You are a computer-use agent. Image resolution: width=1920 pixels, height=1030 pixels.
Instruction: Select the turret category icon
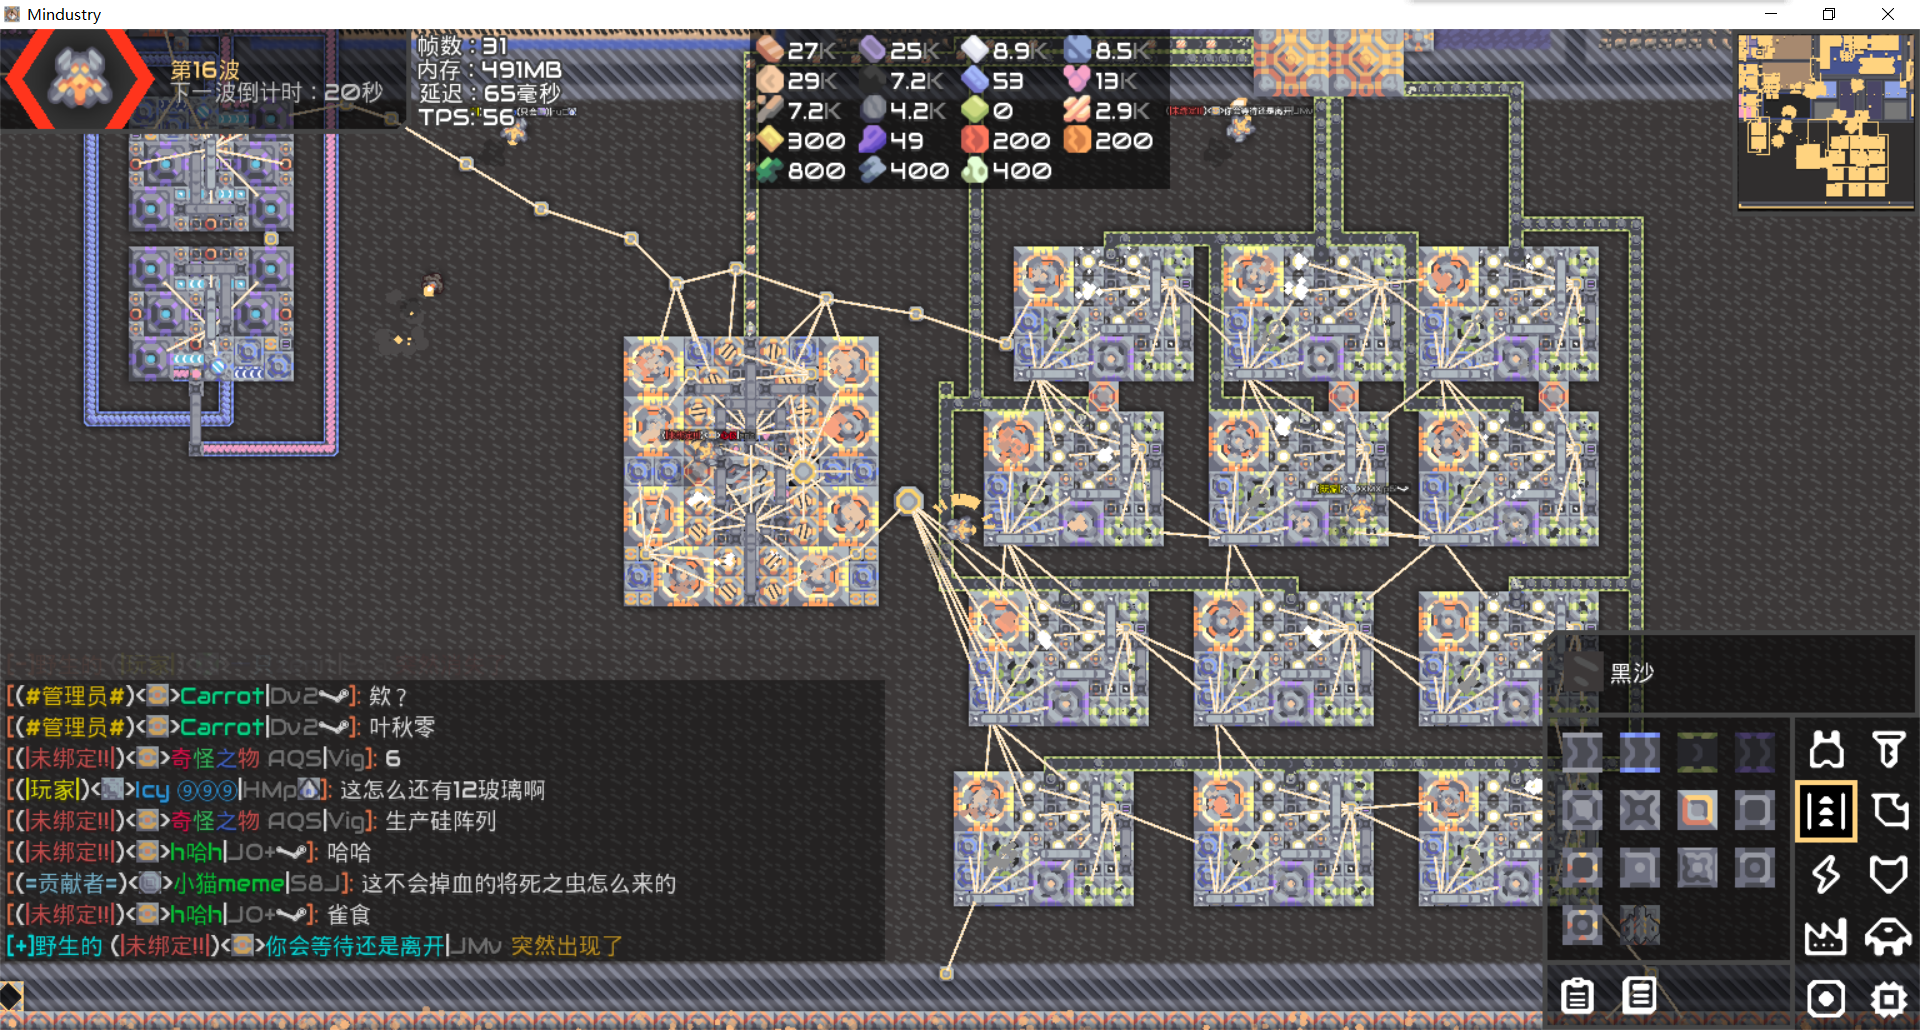pyautogui.click(x=1826, y=749)
